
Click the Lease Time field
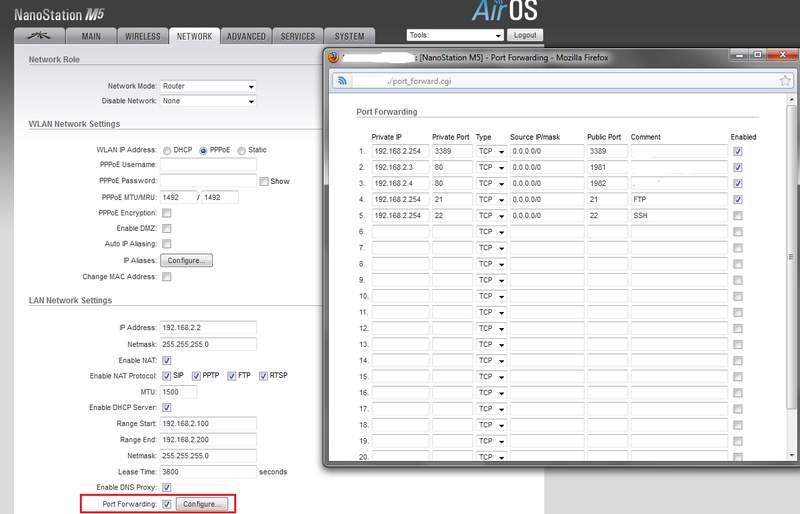tap(208, 472)
